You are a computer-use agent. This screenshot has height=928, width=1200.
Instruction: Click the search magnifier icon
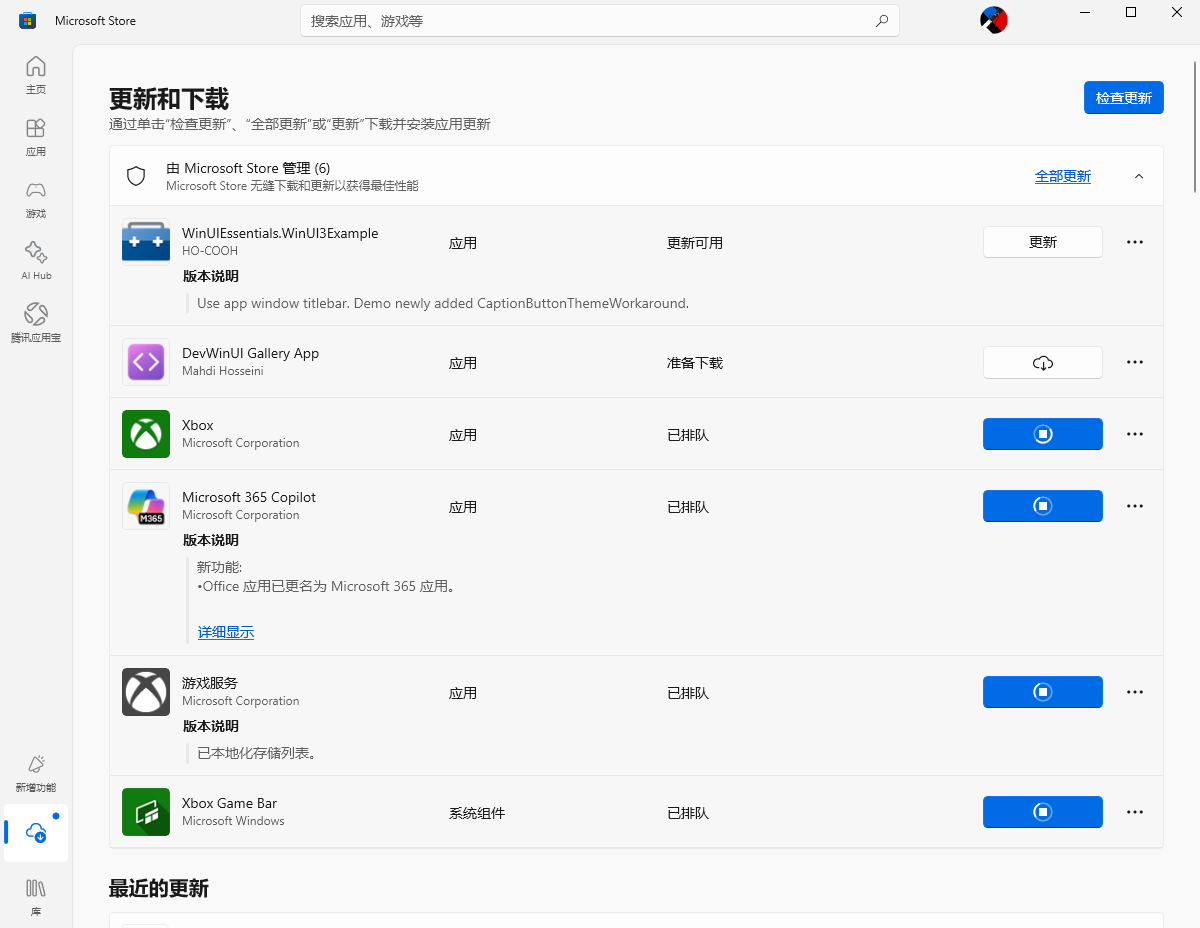(882, 20)
